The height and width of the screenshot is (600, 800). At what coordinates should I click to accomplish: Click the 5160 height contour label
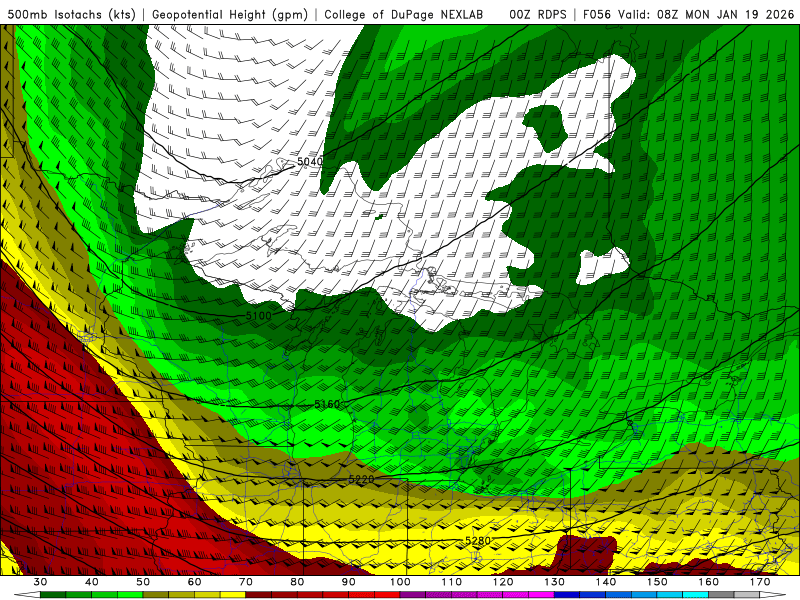[x=327, y=405]
